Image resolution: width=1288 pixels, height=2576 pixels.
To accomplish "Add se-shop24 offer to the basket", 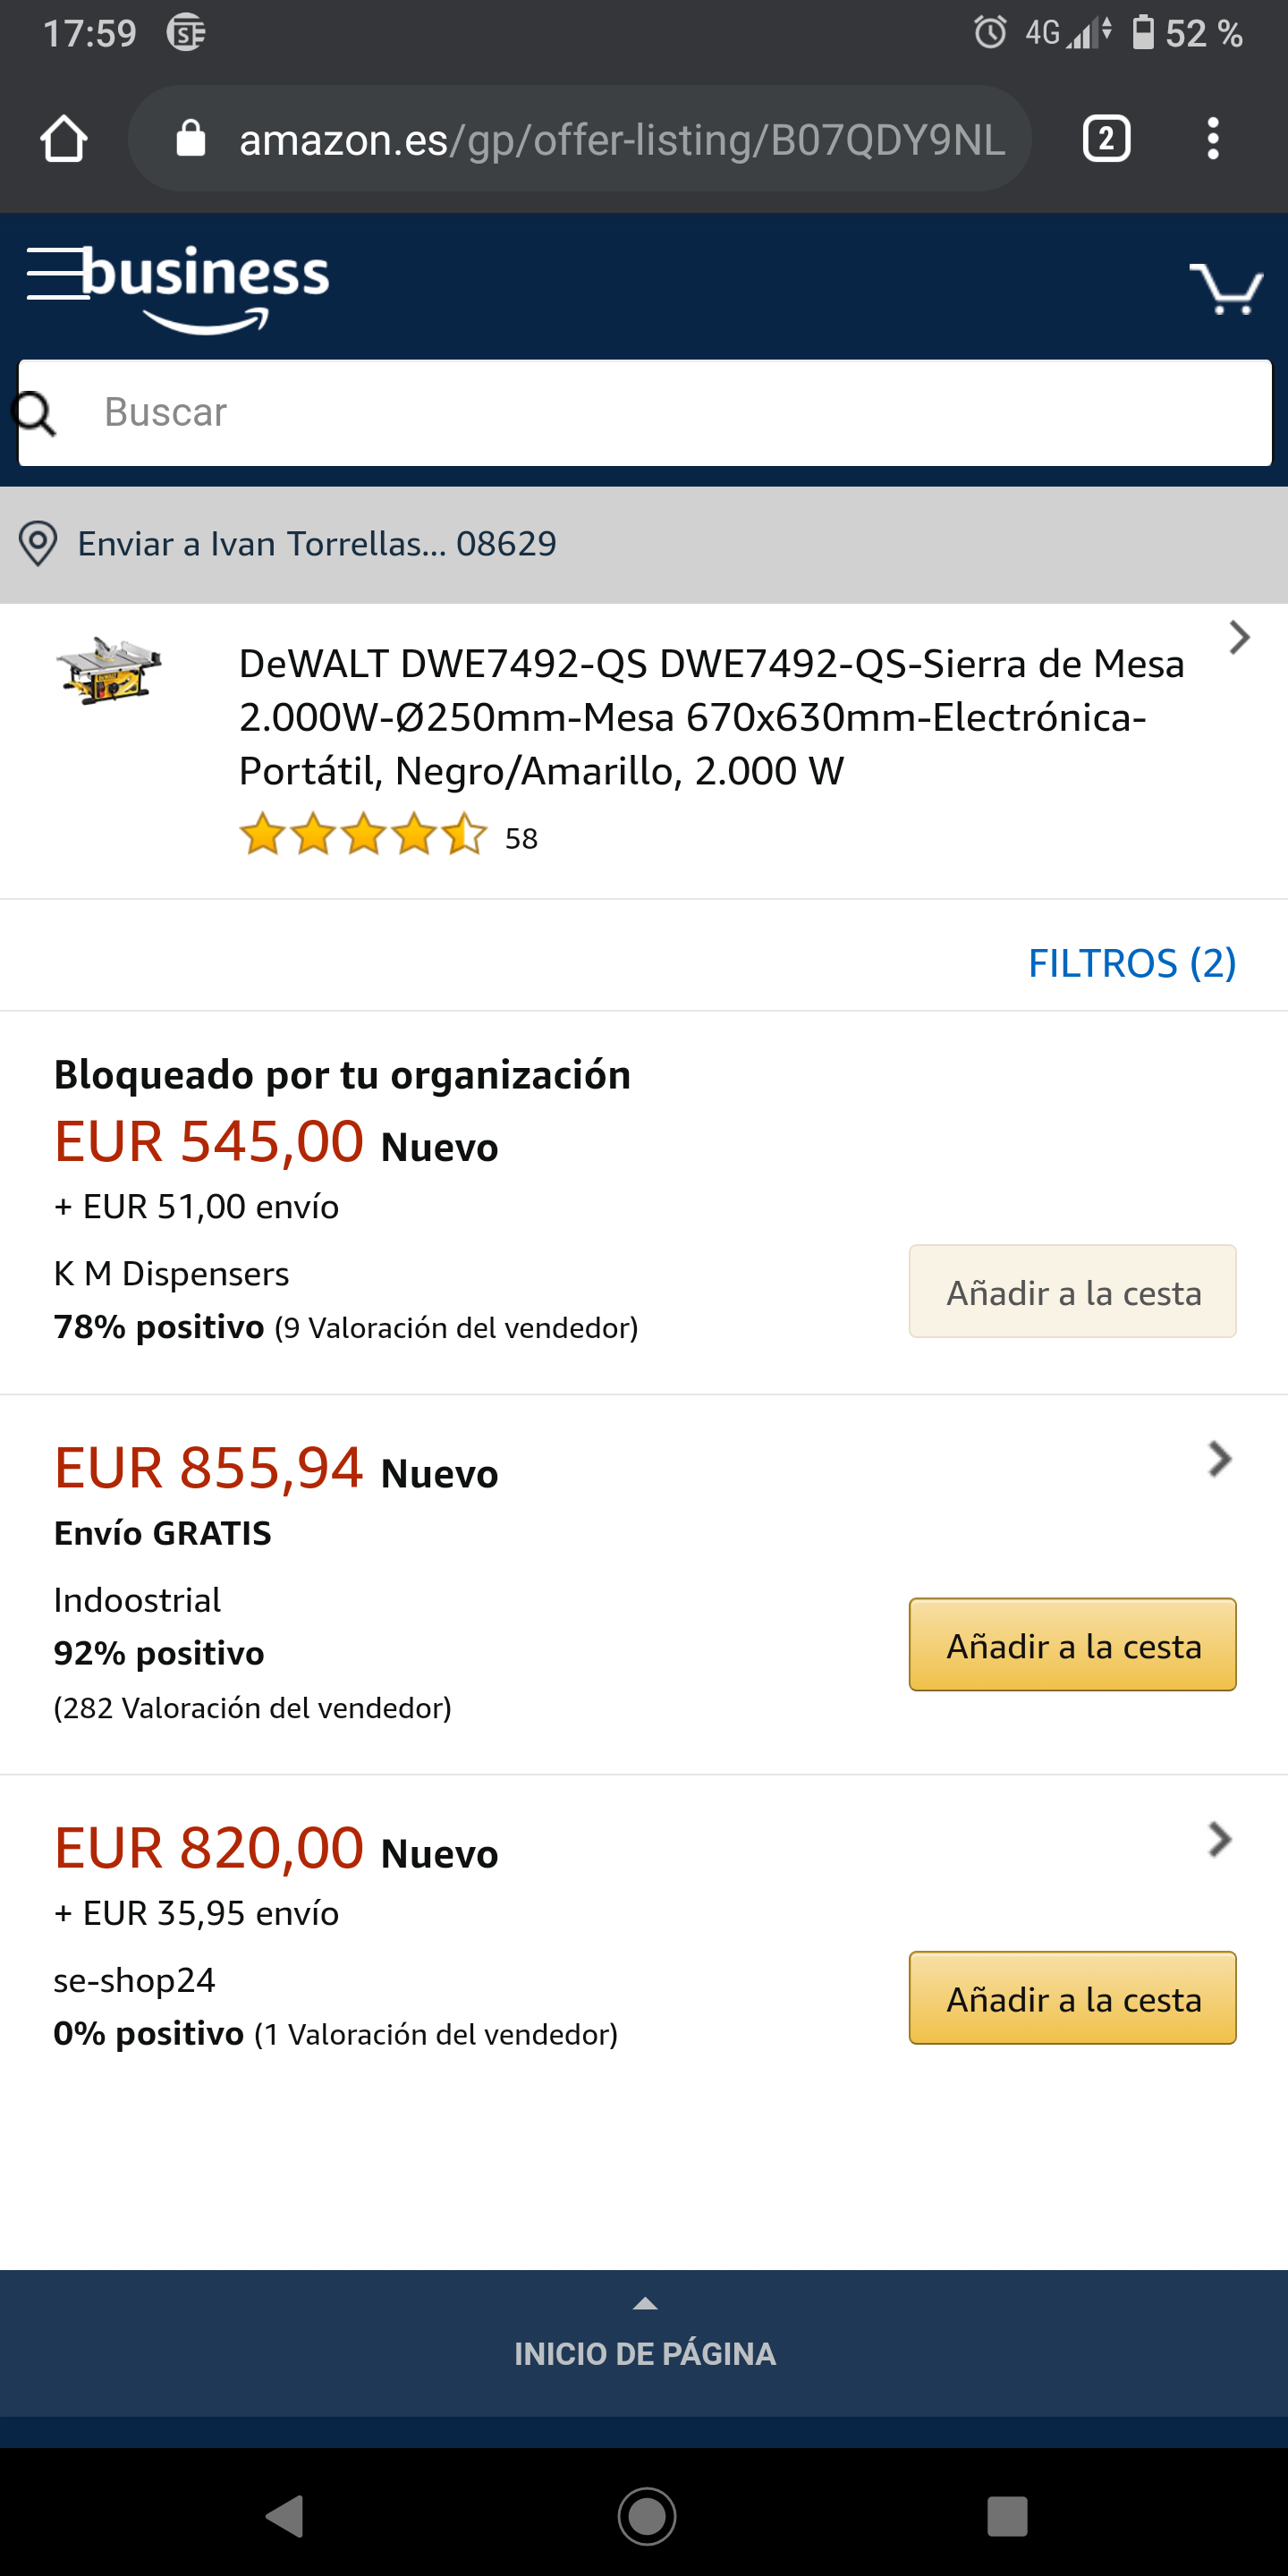I will (x=1072, y=1998).
